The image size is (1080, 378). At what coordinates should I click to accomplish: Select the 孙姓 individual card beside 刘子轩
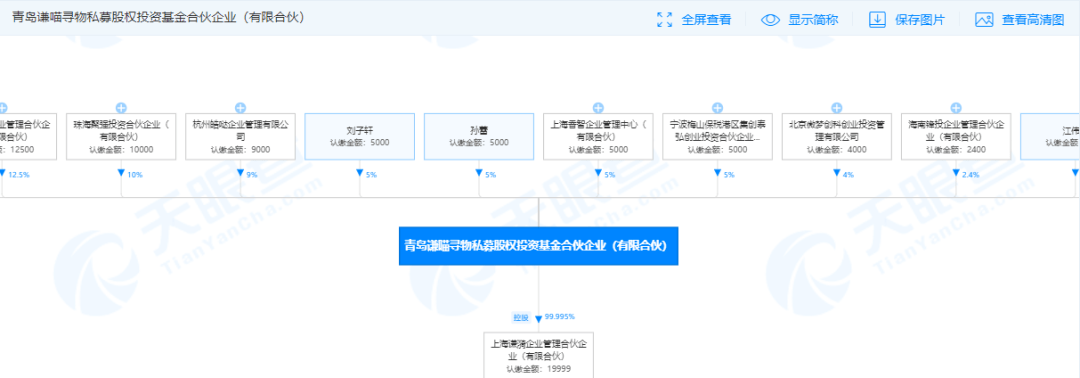click(x=479, y=136)
